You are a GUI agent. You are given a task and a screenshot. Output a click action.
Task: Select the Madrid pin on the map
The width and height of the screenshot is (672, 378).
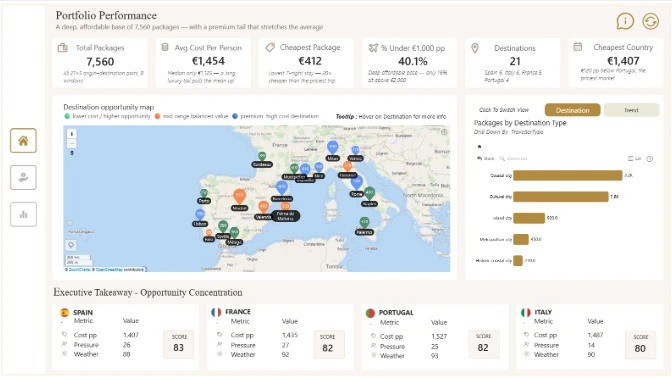(x=240, y=196)
